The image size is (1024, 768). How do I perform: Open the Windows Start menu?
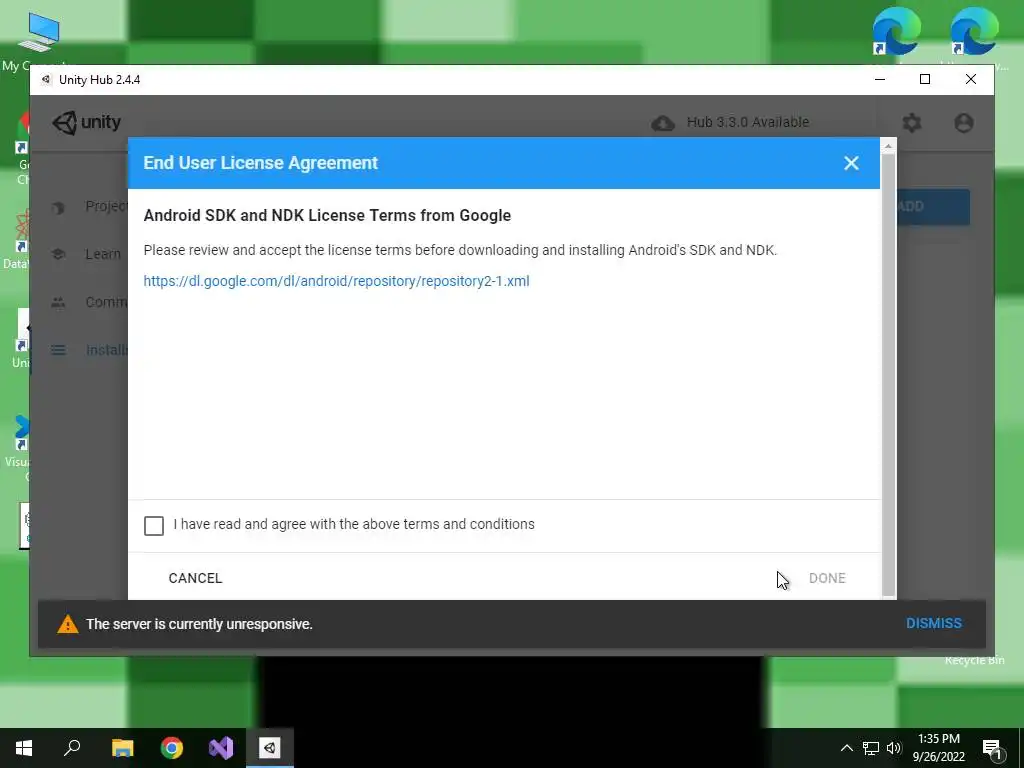click(x=24, y=748)
